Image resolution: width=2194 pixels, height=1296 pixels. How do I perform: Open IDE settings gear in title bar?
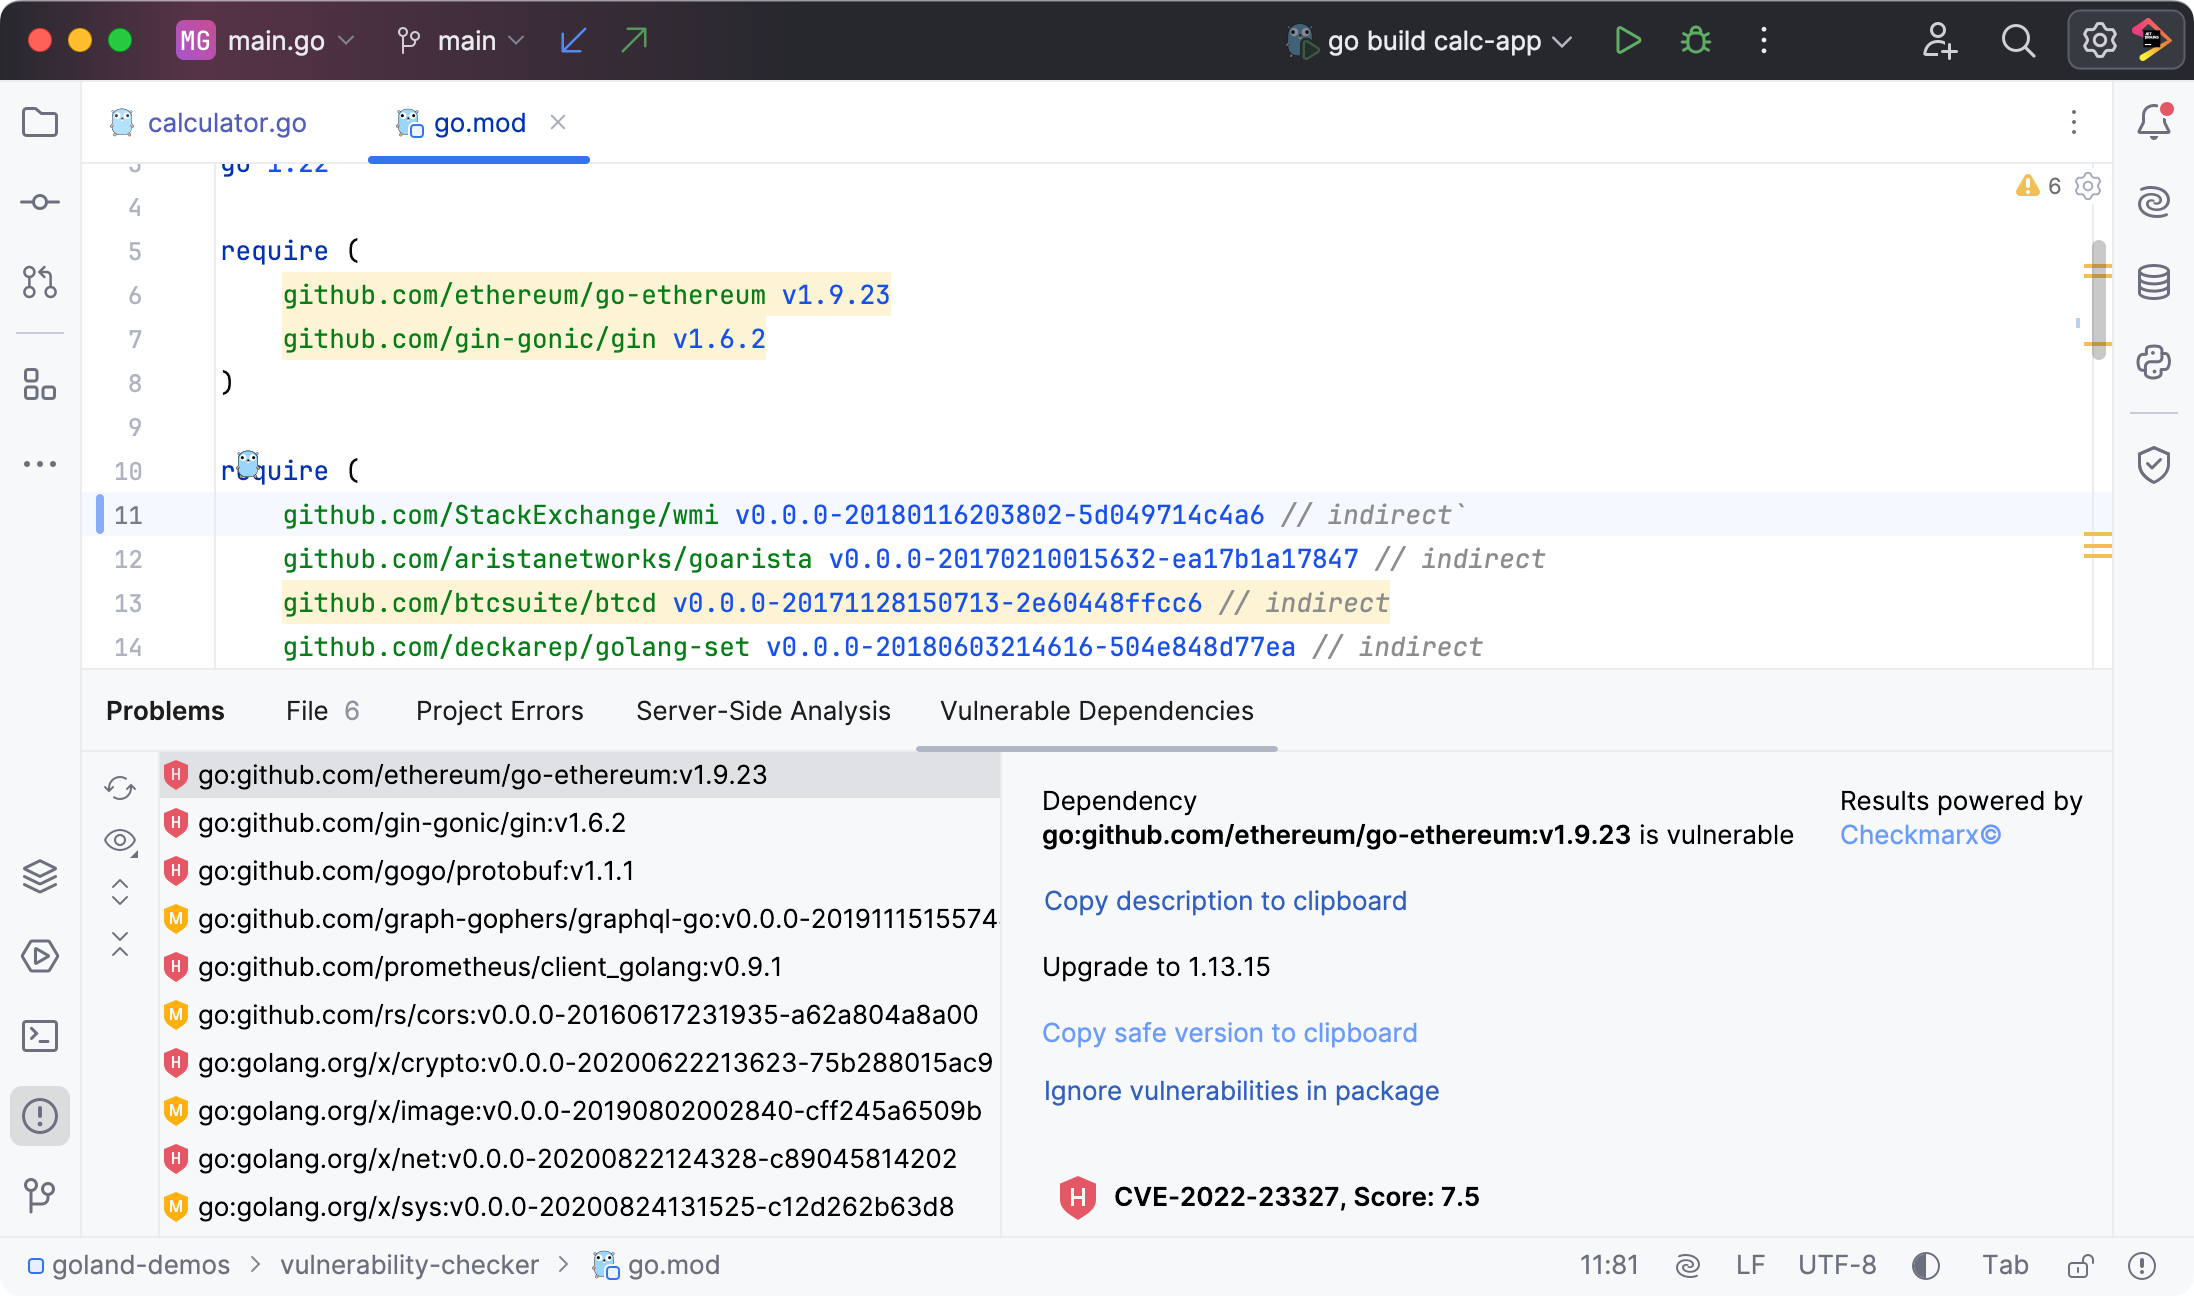pyautogui.click(x=2099, y=41)
